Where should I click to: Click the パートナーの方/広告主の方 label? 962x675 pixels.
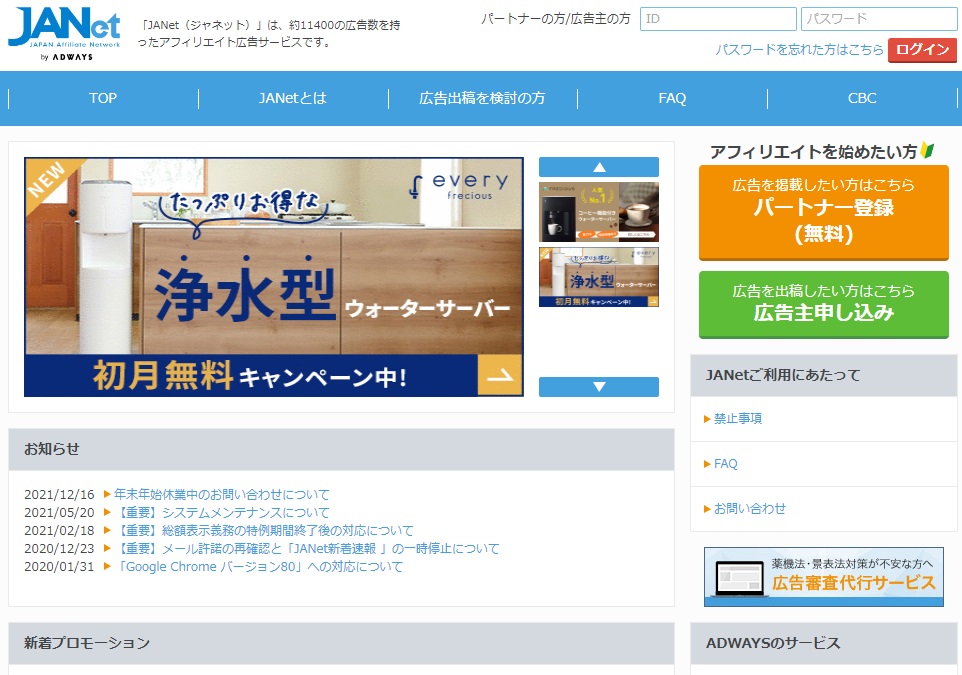[x=555, y=19]
